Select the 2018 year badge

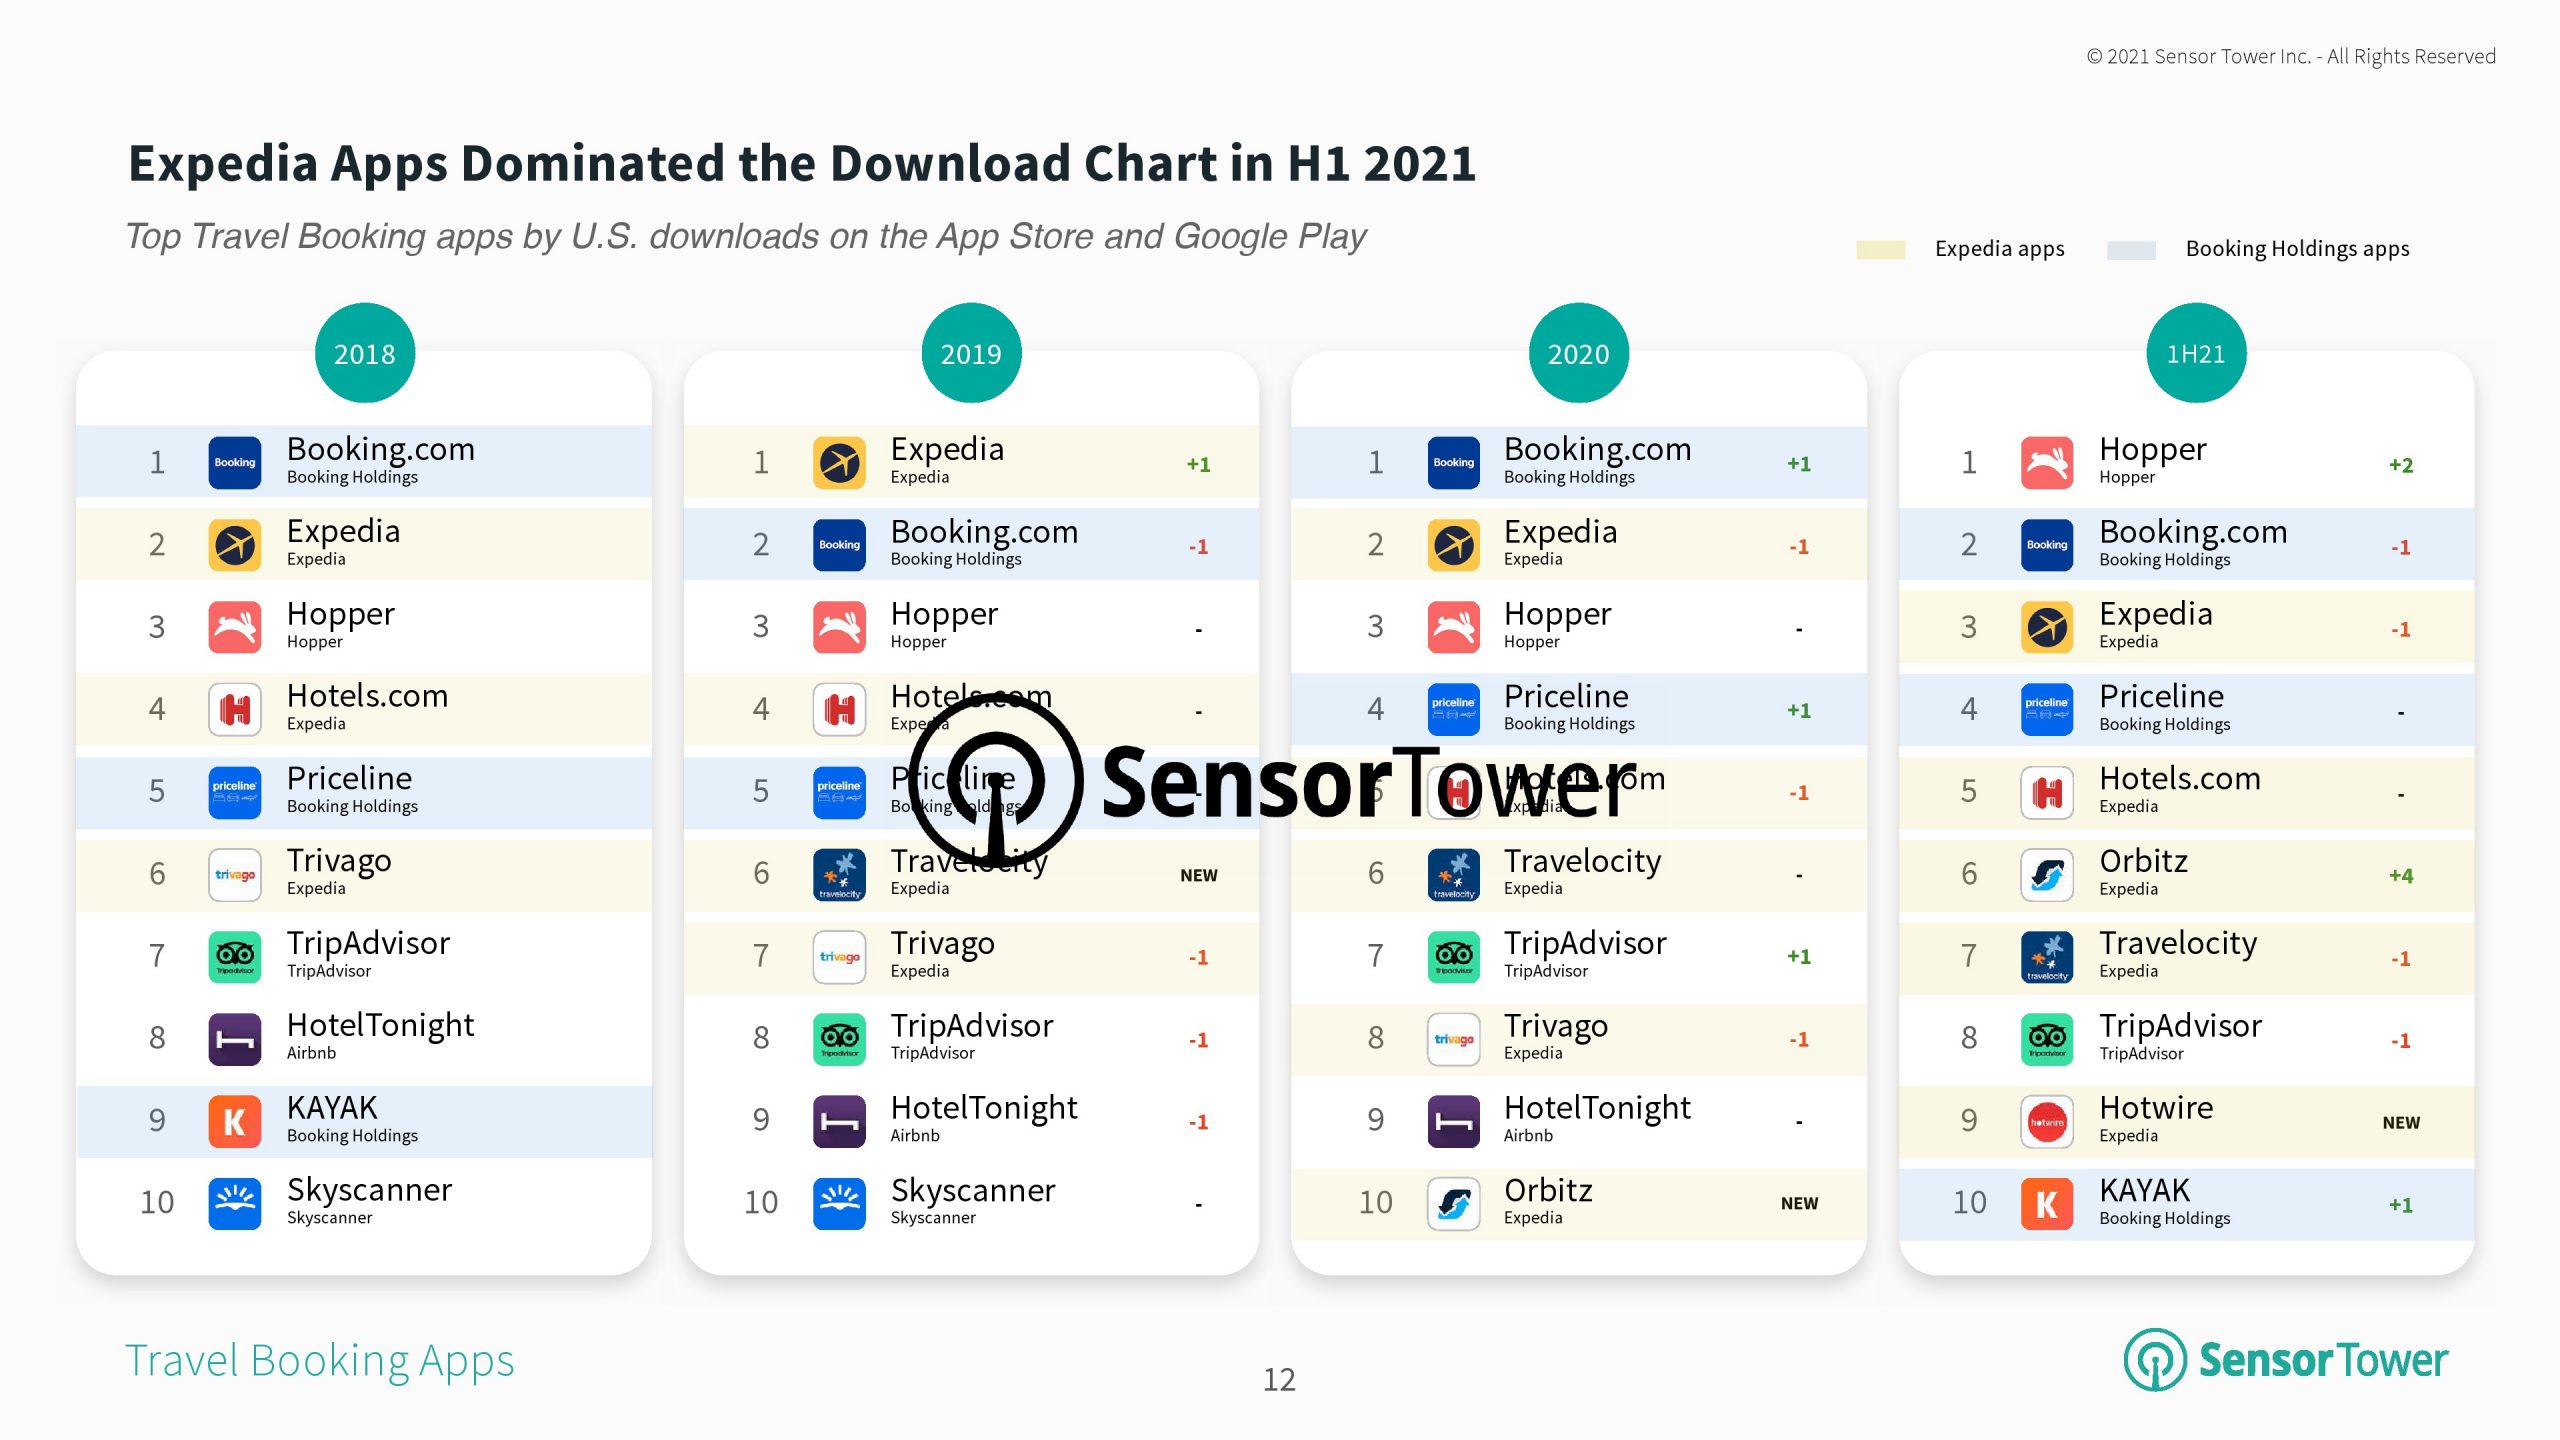click(364, 353)
